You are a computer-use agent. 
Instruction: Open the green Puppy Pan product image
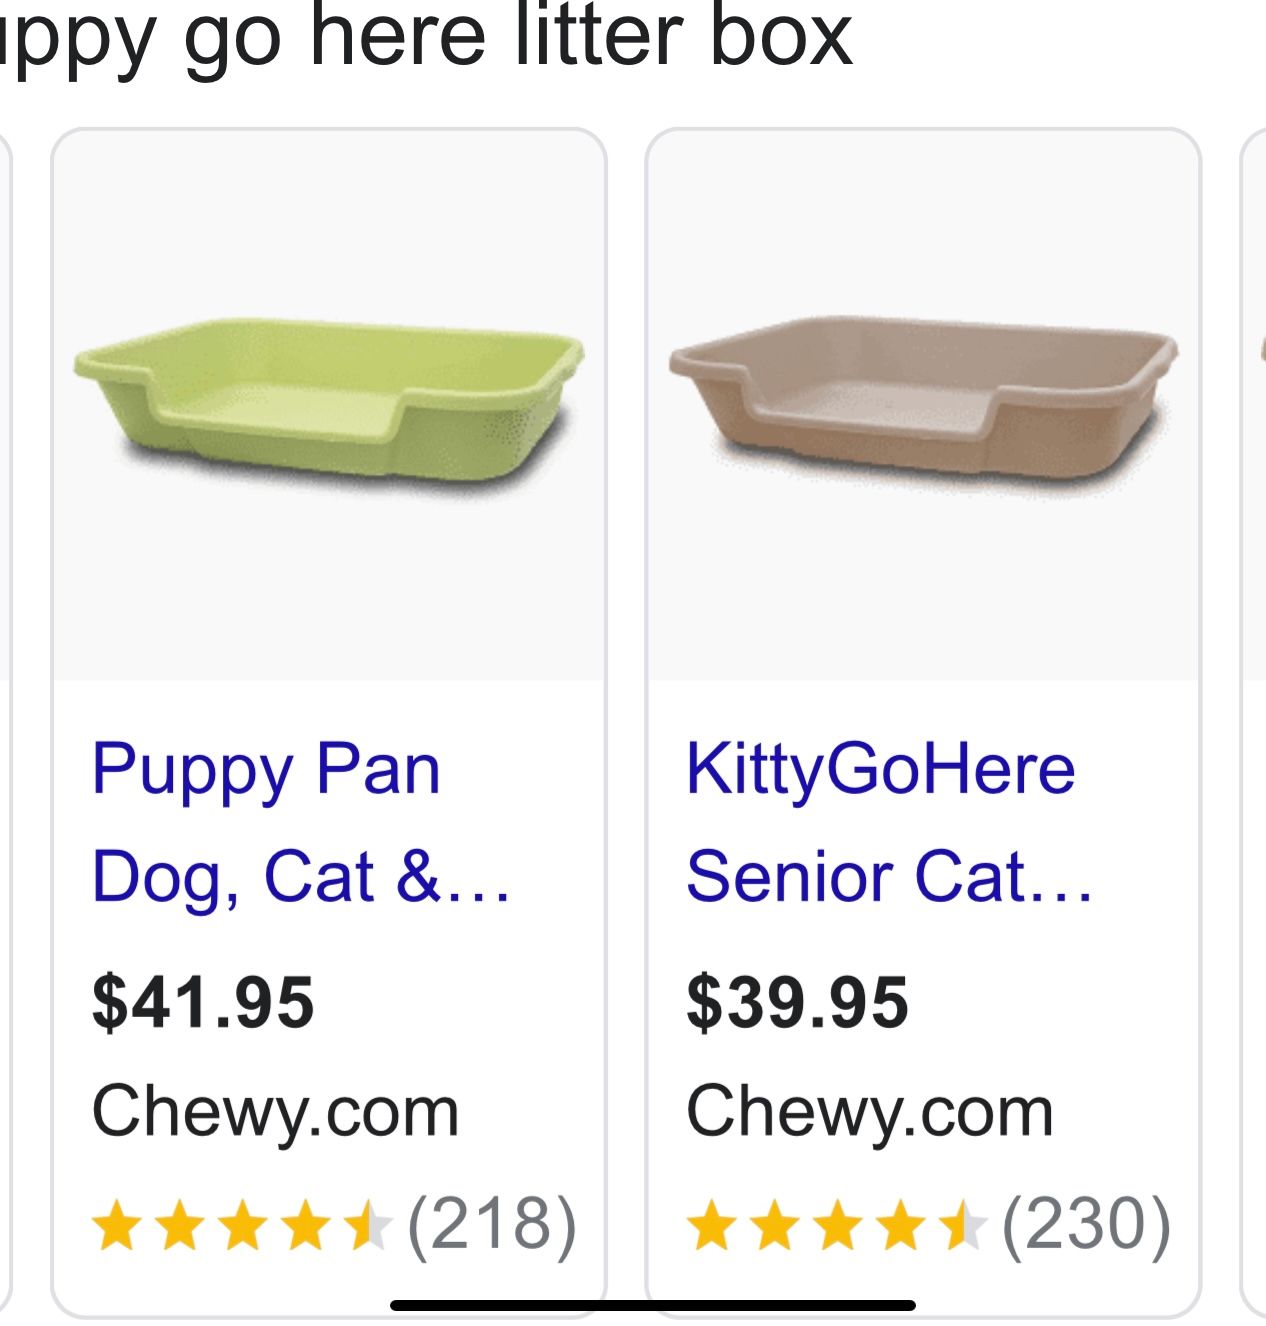click(x=329, y=405)
